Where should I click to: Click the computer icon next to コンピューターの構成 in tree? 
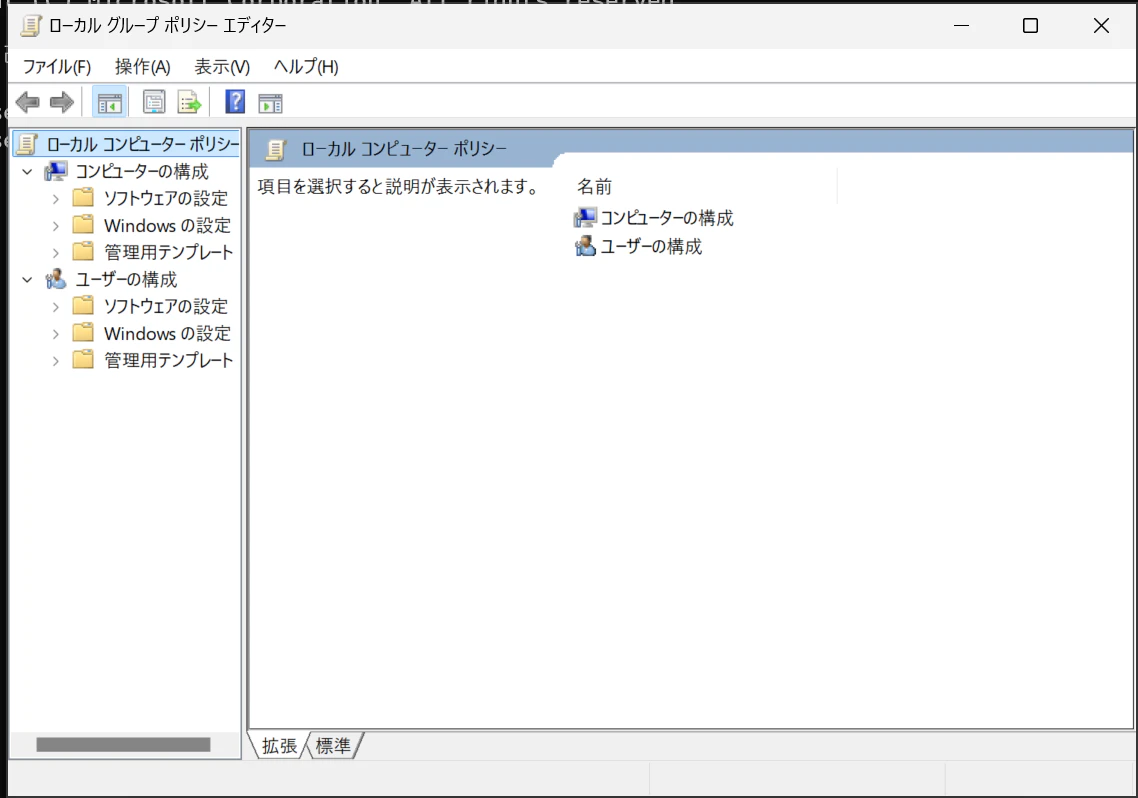[56, 171]
